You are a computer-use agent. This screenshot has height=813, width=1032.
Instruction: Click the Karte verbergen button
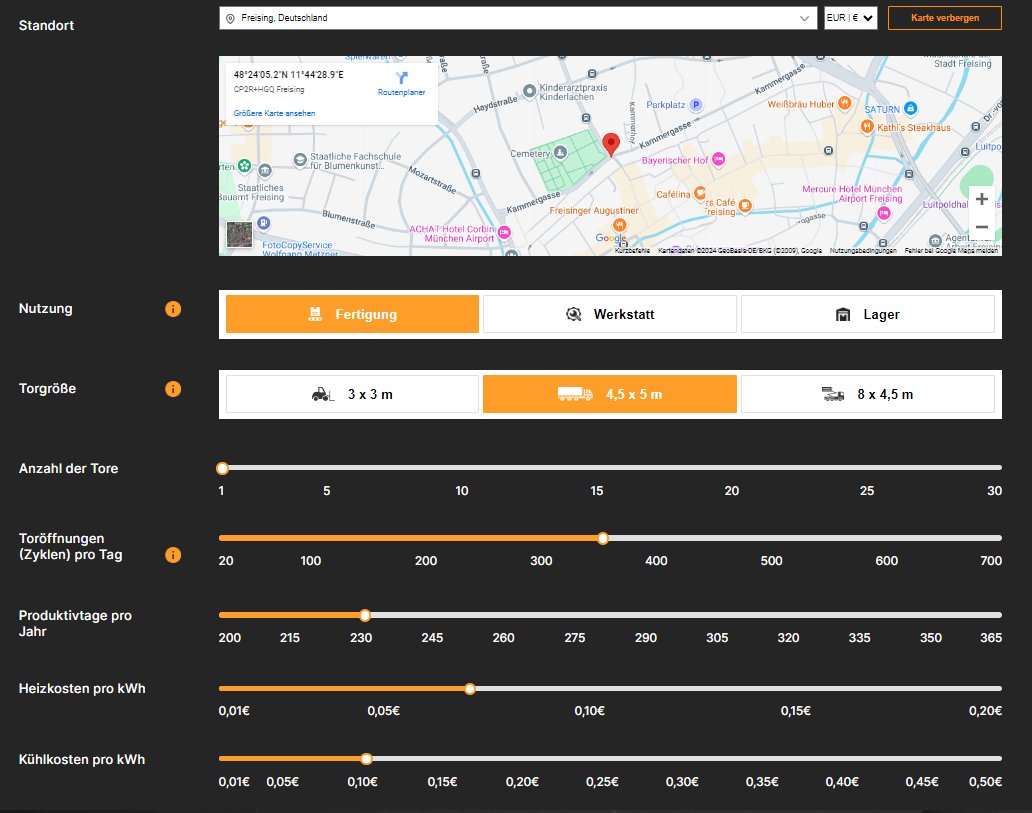coord(944,18)
